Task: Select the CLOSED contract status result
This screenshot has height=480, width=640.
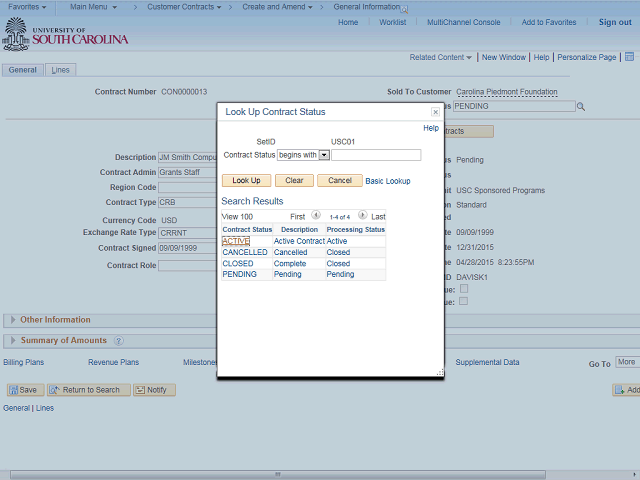Action: pyautogui.click(x=238, y=264)
